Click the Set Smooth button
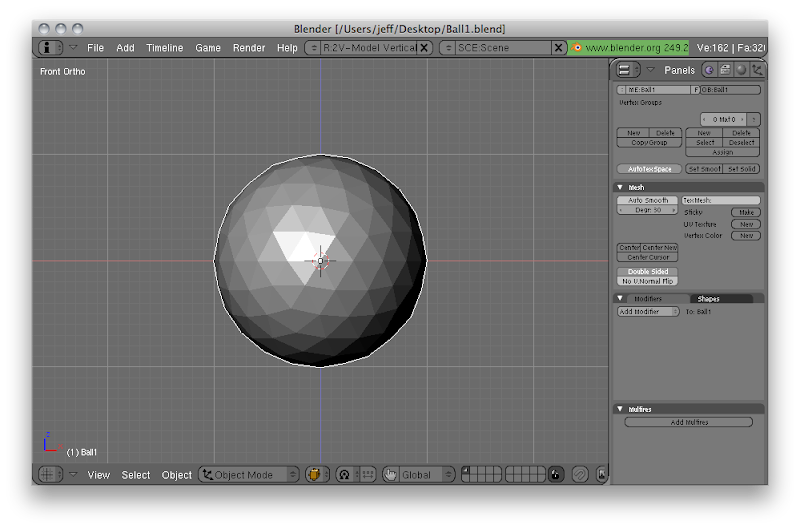 (704, 169)
